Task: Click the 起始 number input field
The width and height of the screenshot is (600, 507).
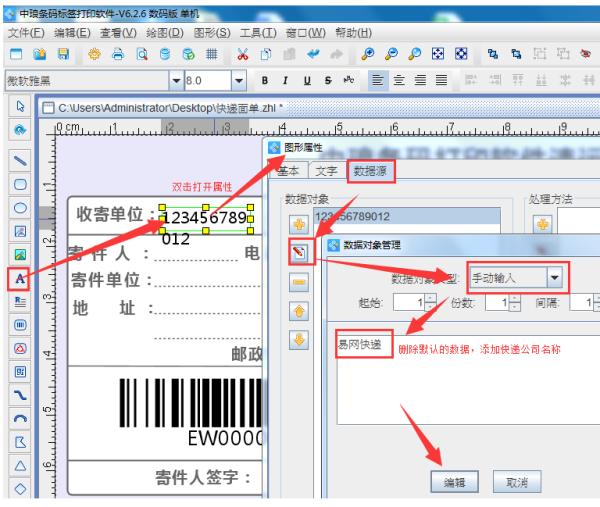Action: [x=405, y=302]
